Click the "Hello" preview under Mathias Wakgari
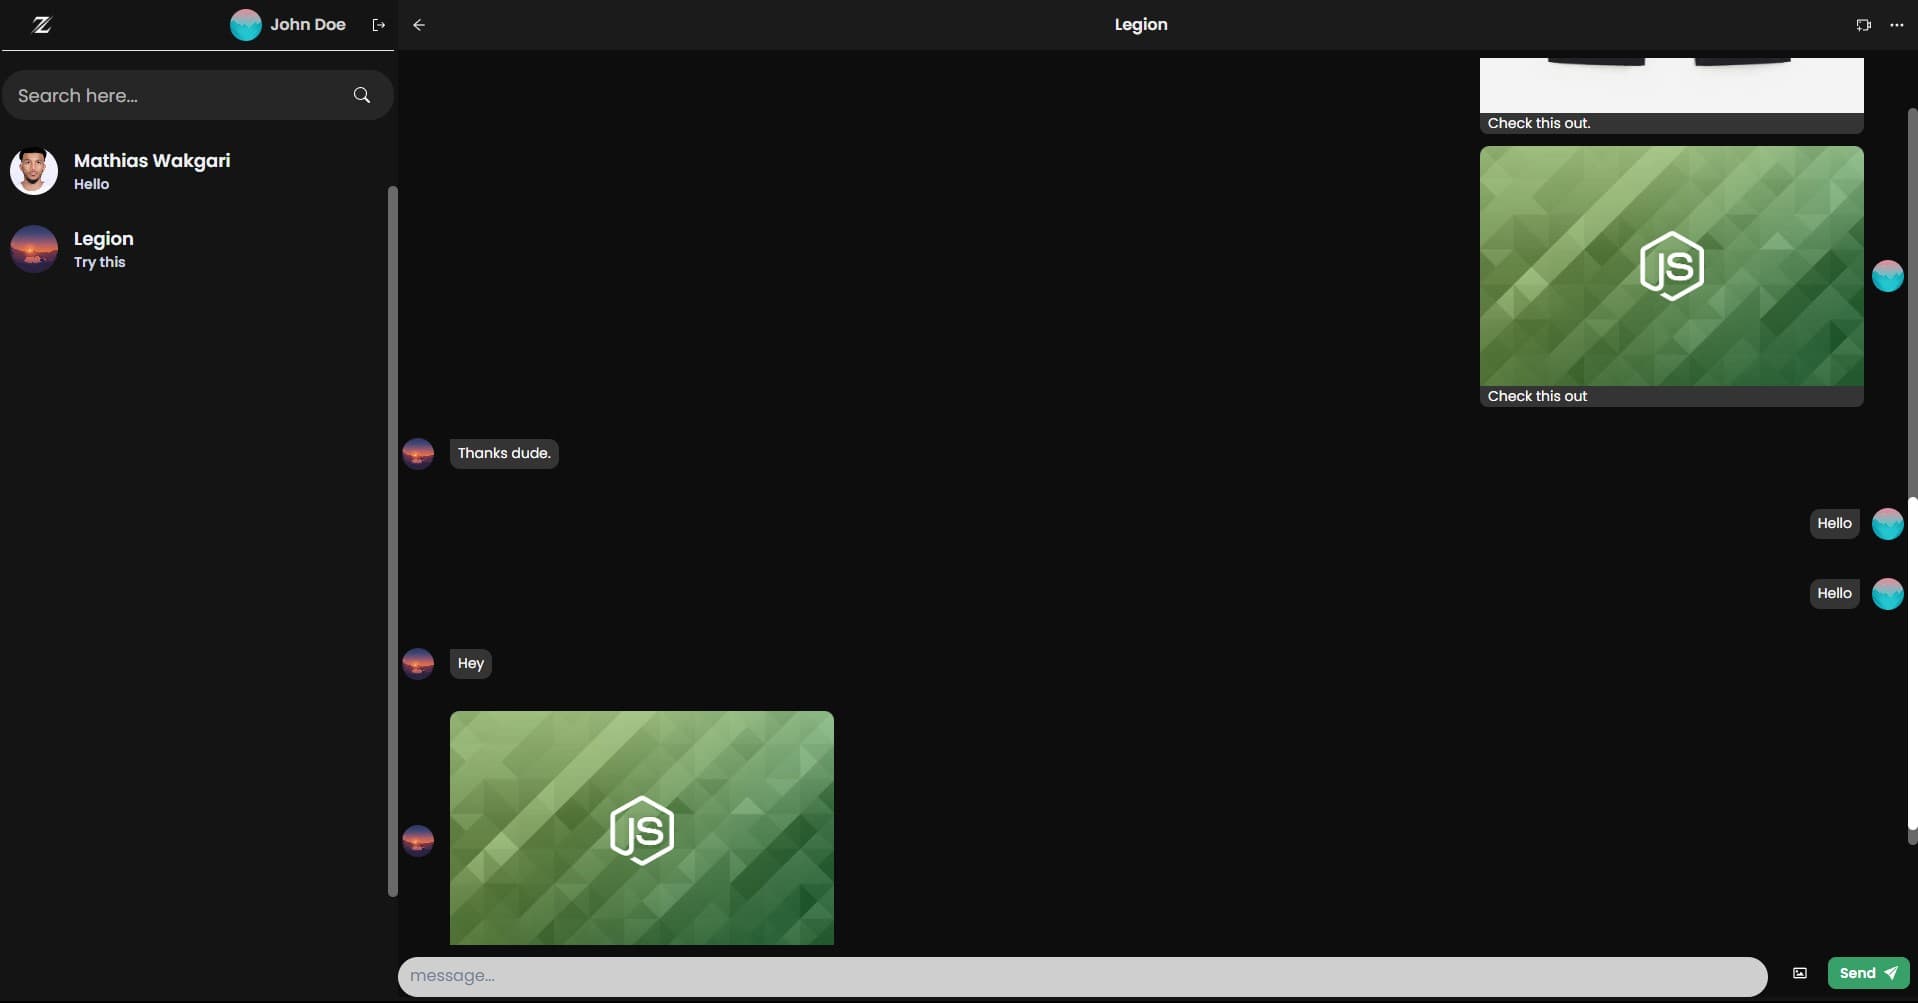 click(x=91, y=184)
